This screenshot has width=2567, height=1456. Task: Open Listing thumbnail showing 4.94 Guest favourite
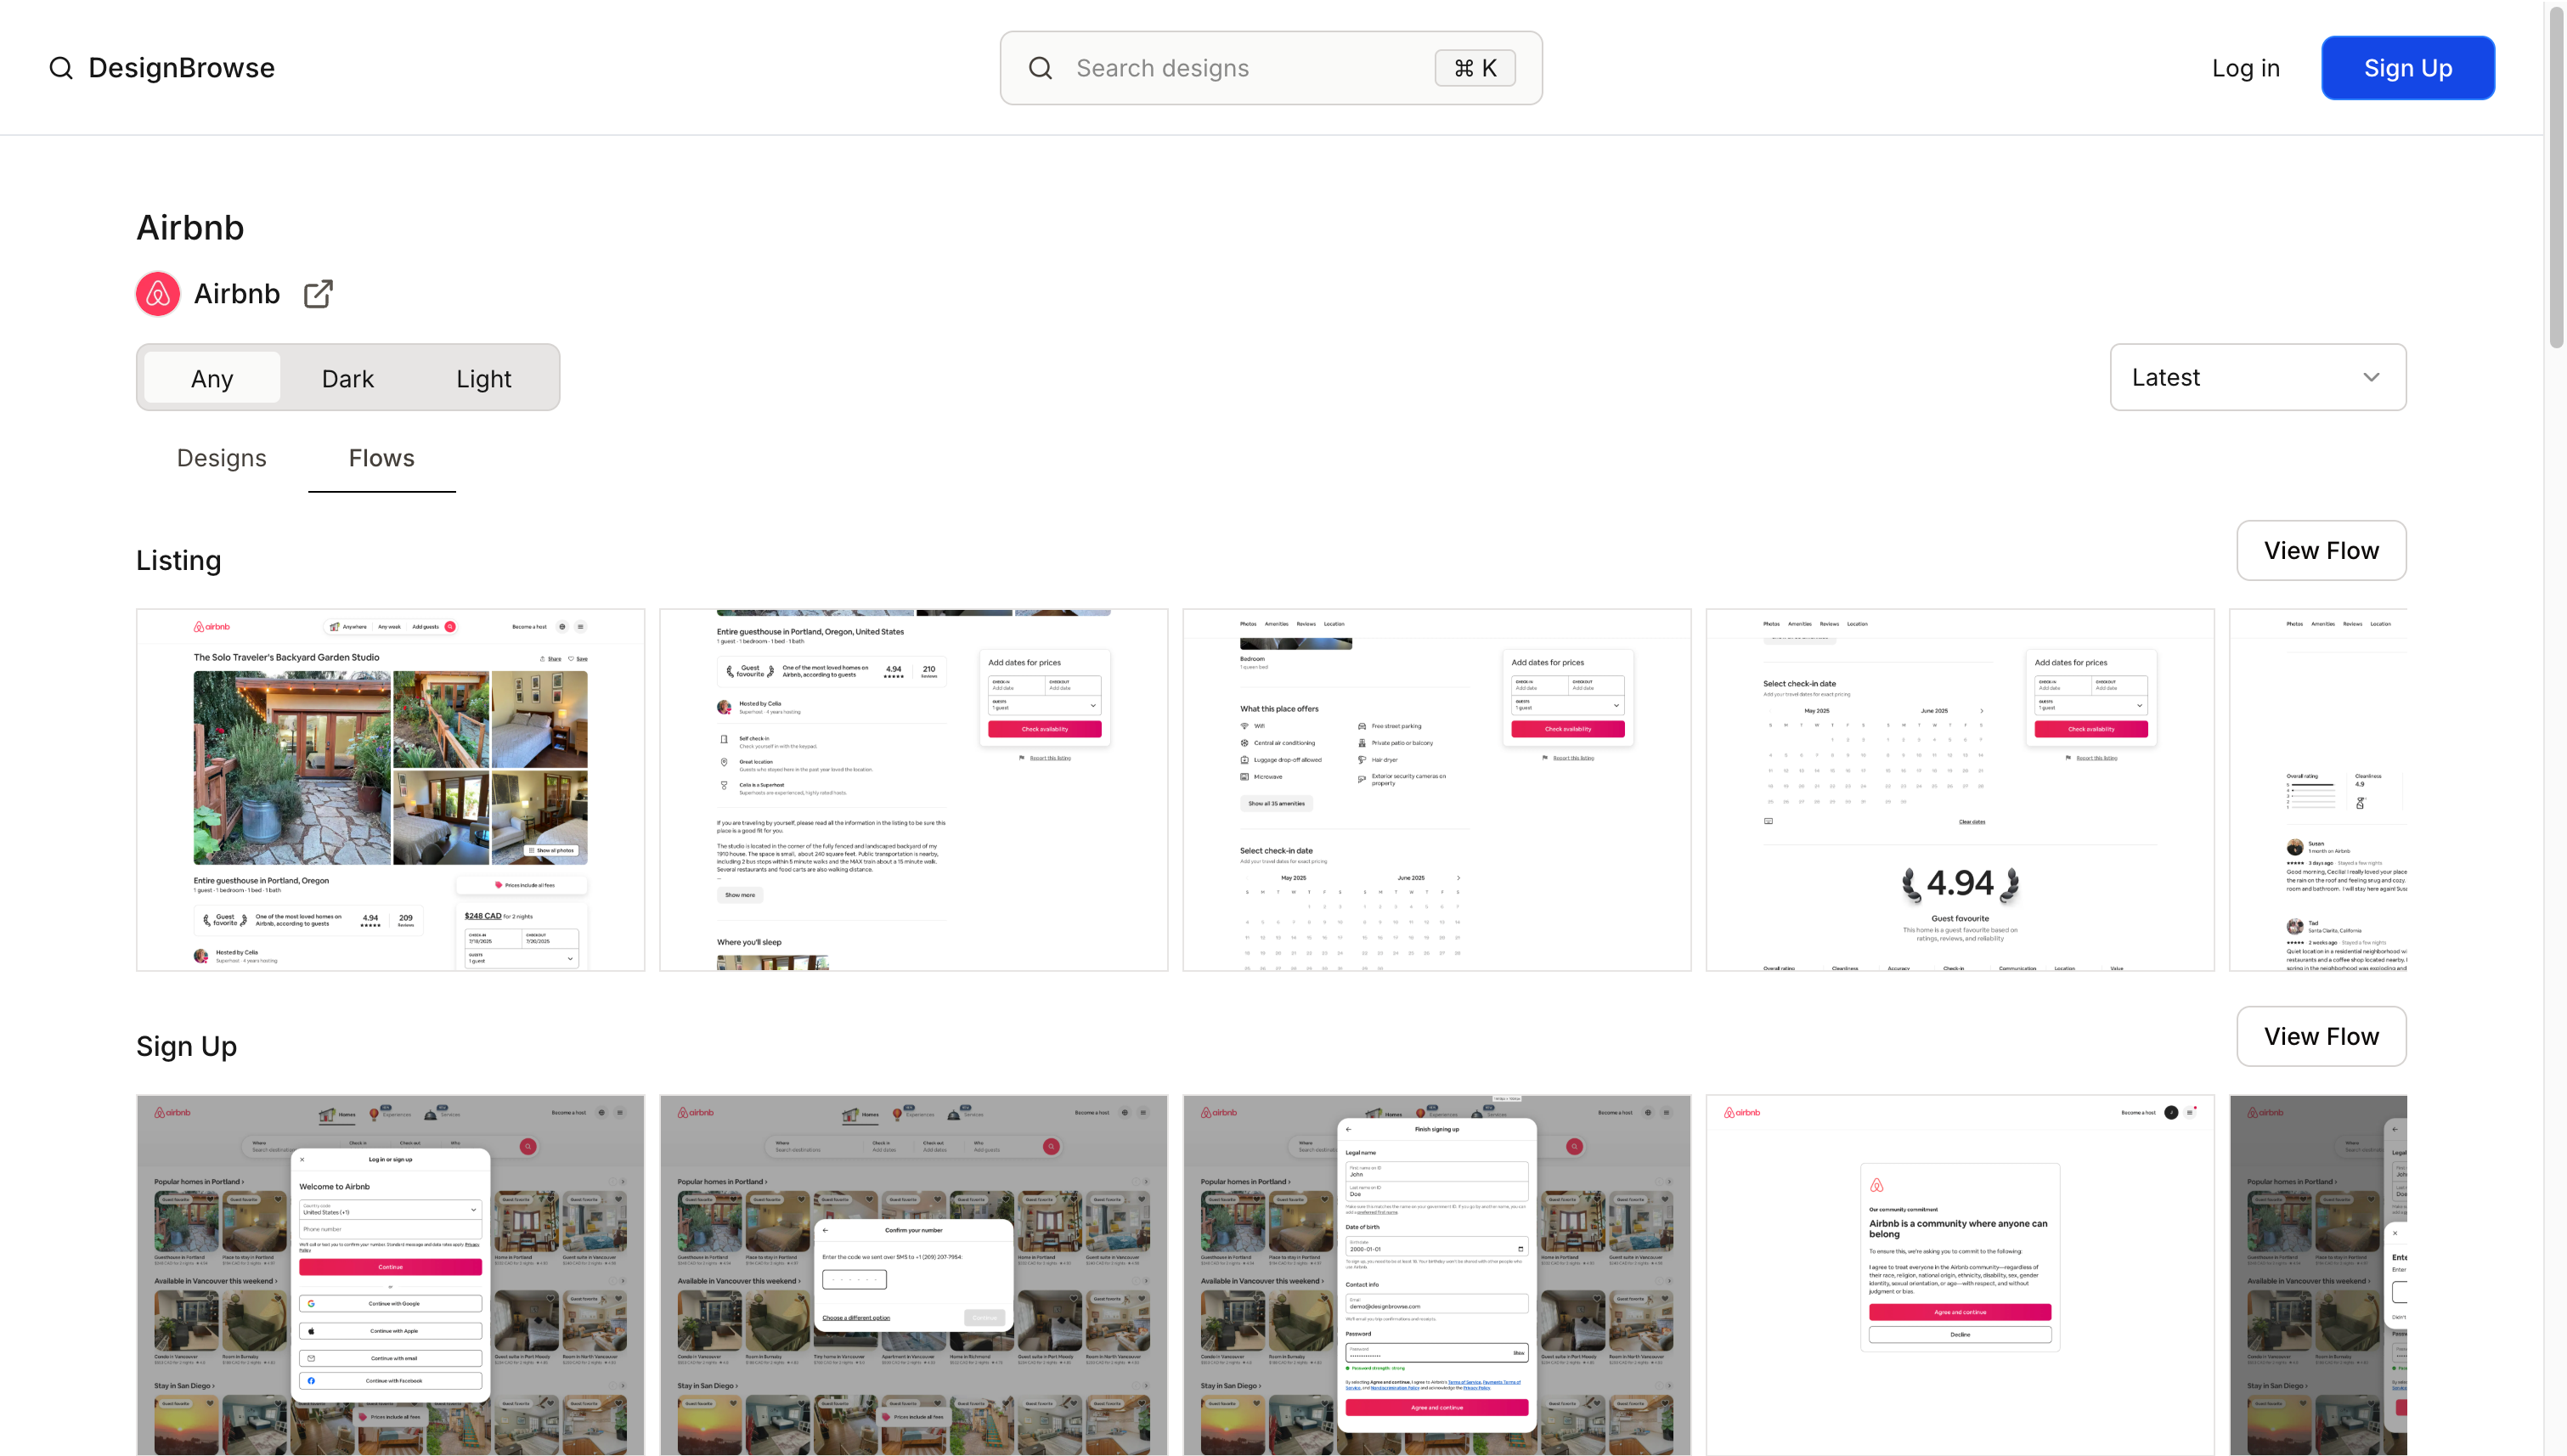pyautogui.click(x=1960, y=790)
